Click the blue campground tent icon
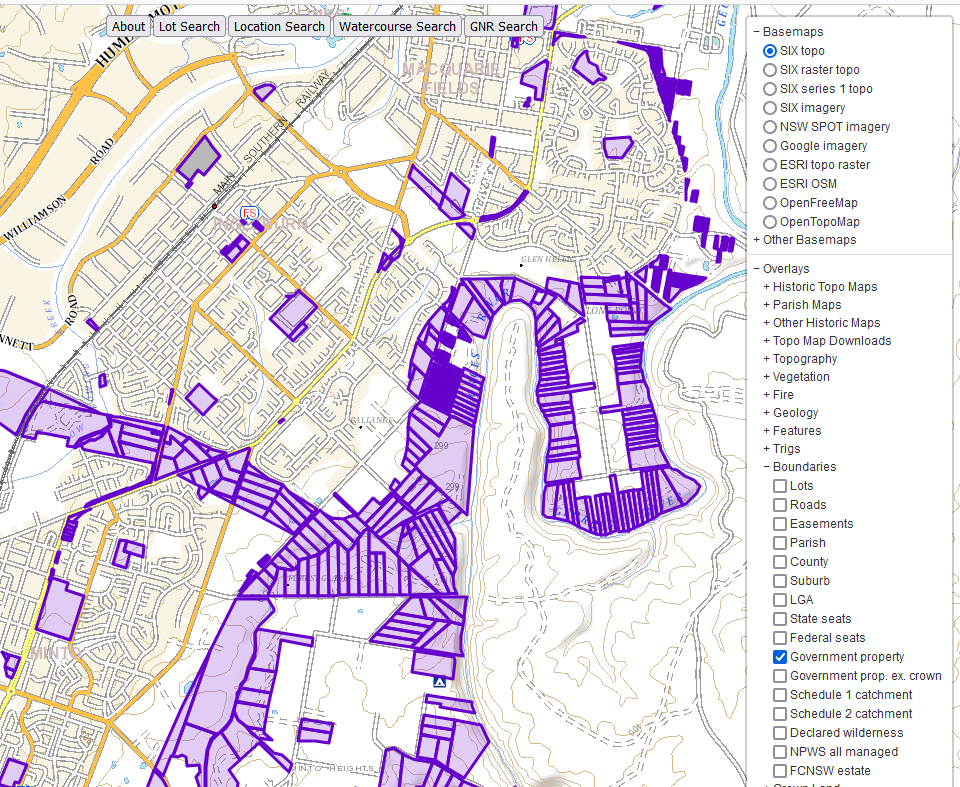The image size is (960, 787). (x=439, y=682)
